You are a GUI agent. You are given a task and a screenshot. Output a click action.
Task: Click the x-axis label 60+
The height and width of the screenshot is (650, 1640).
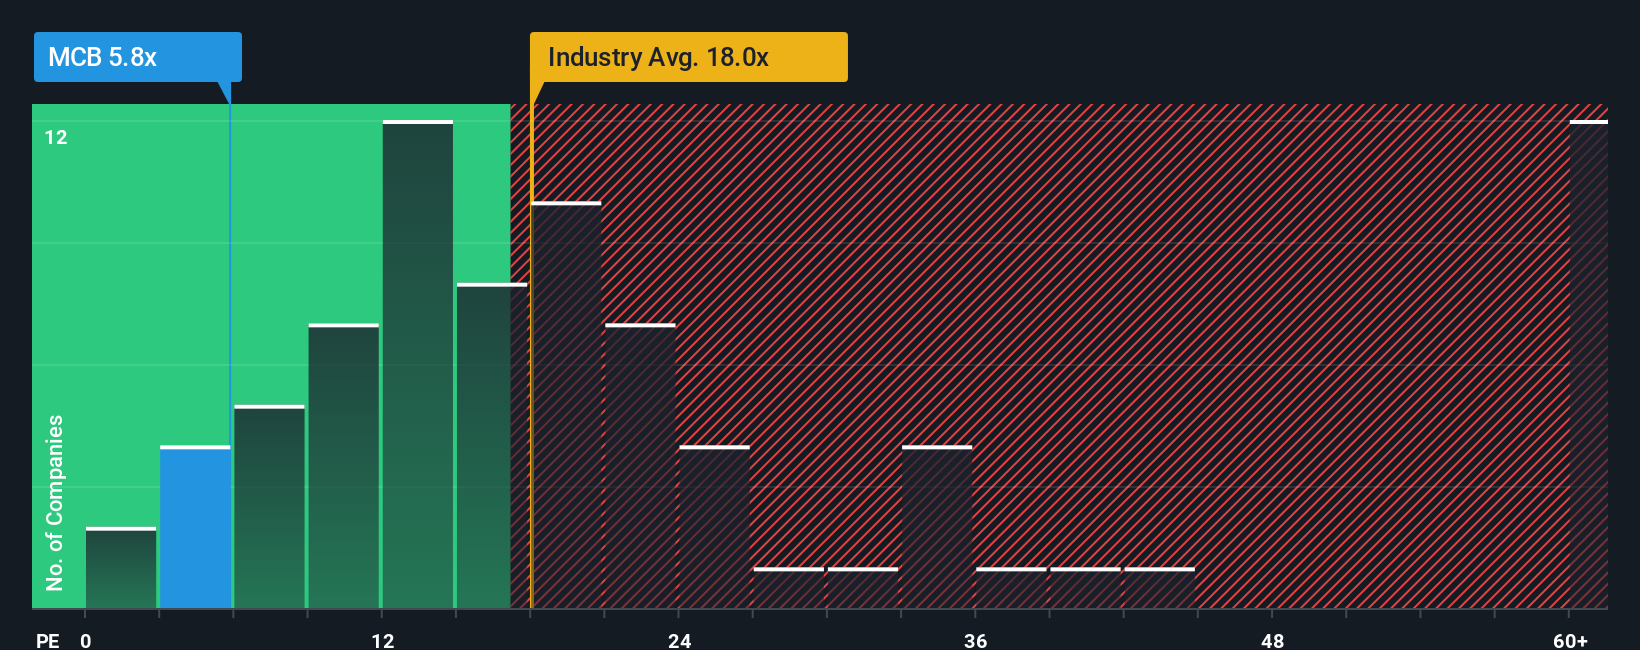pyautogui.click(x=1570, y=640)
